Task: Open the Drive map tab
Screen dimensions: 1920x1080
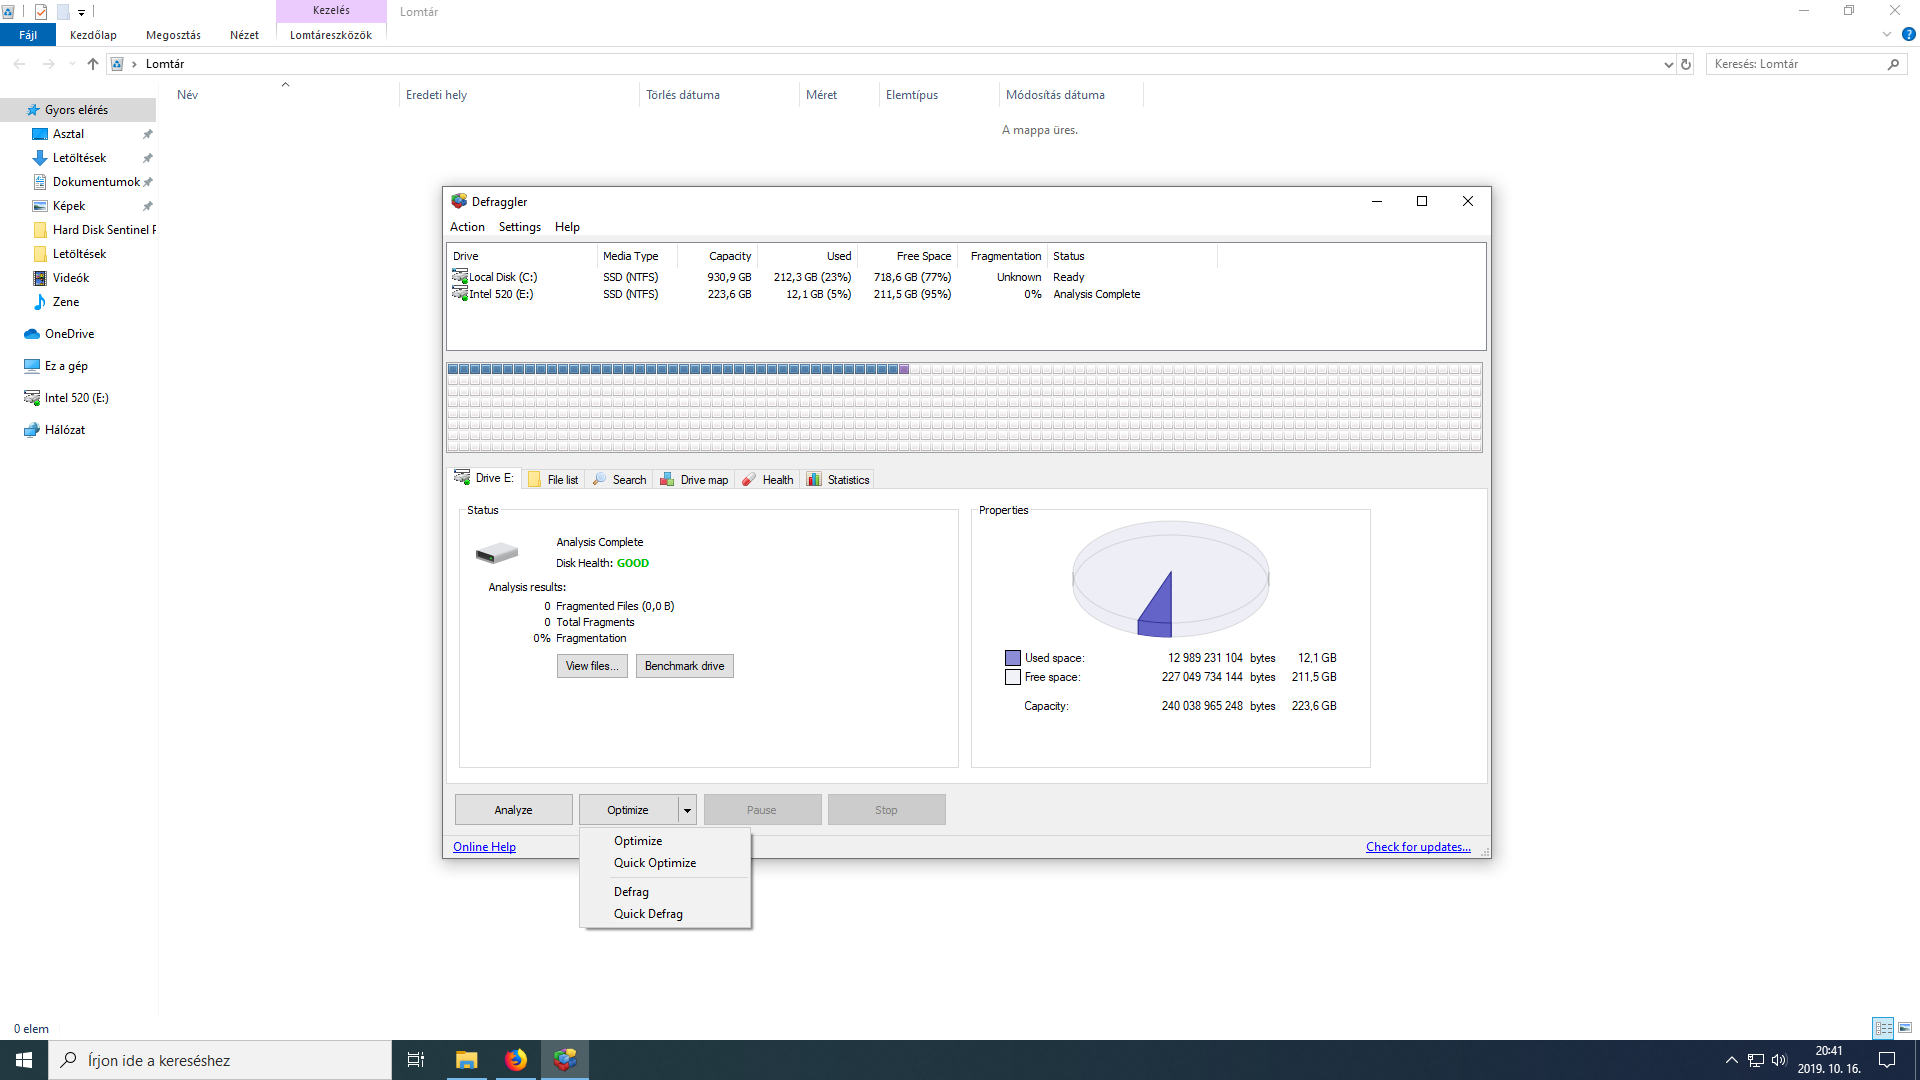Action: click(694, 480)
